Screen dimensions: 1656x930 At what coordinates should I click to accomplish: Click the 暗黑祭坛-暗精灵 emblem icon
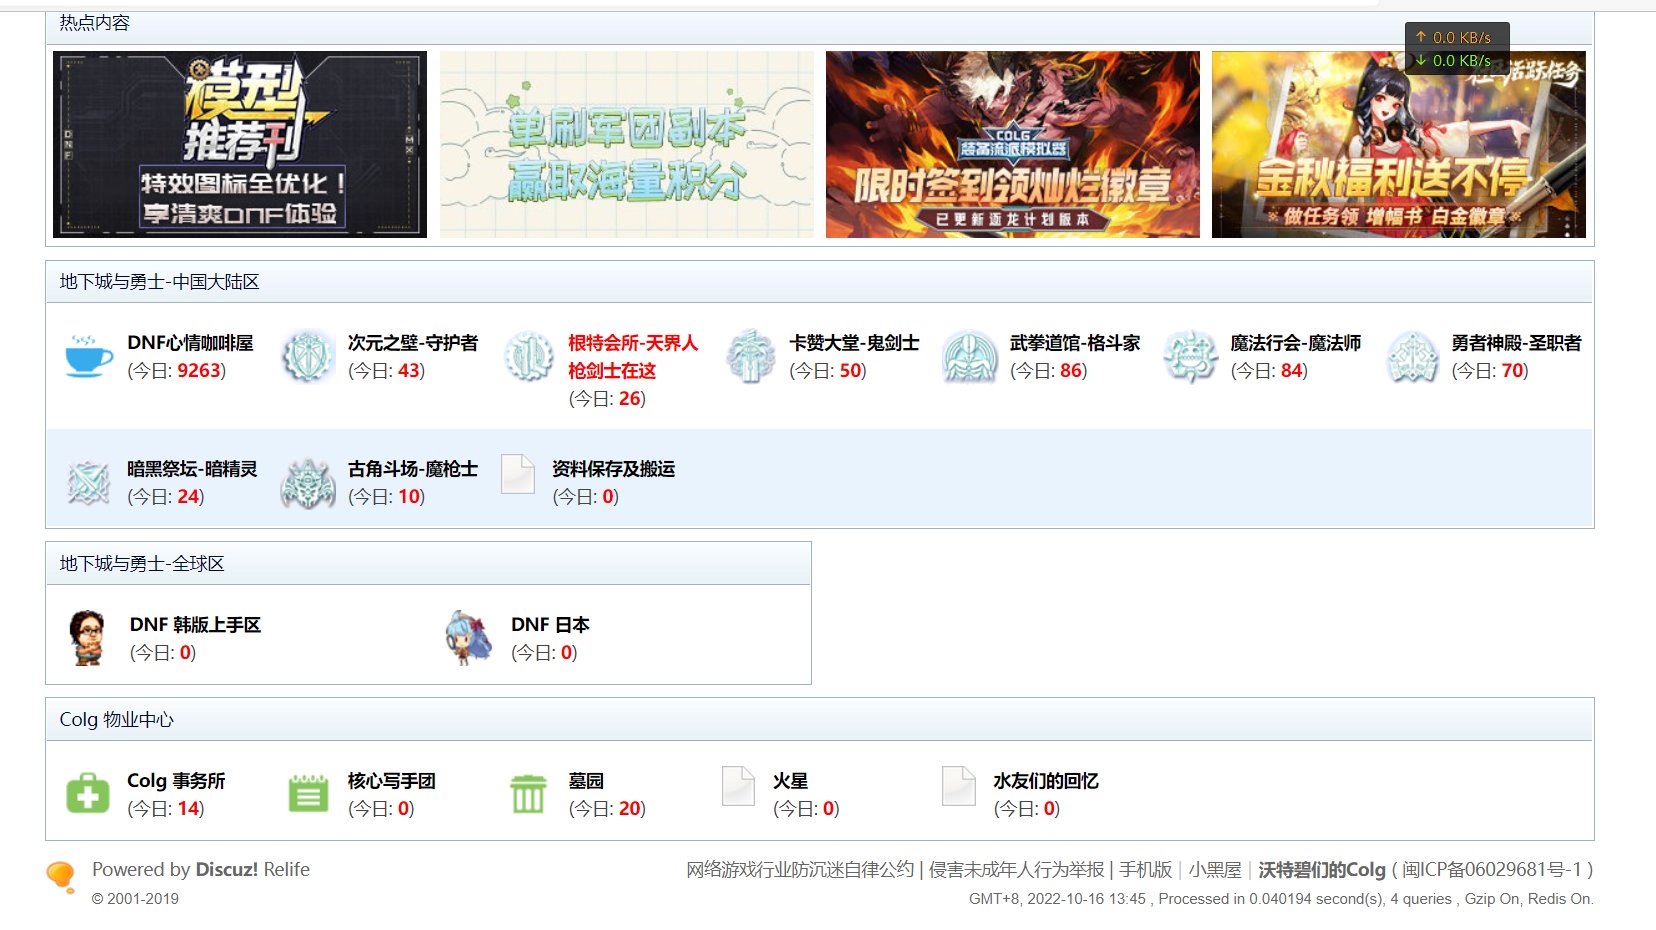[x=88, y=483]
